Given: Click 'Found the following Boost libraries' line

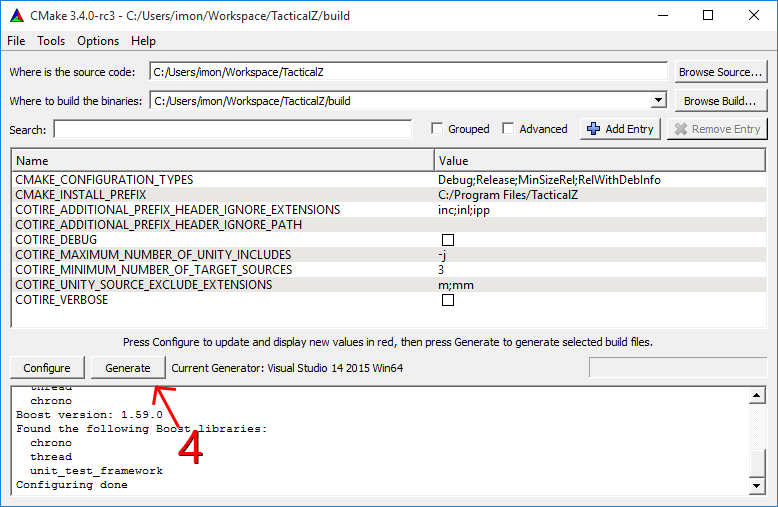Looking at the screenshot, I should (x=141, y=429).
